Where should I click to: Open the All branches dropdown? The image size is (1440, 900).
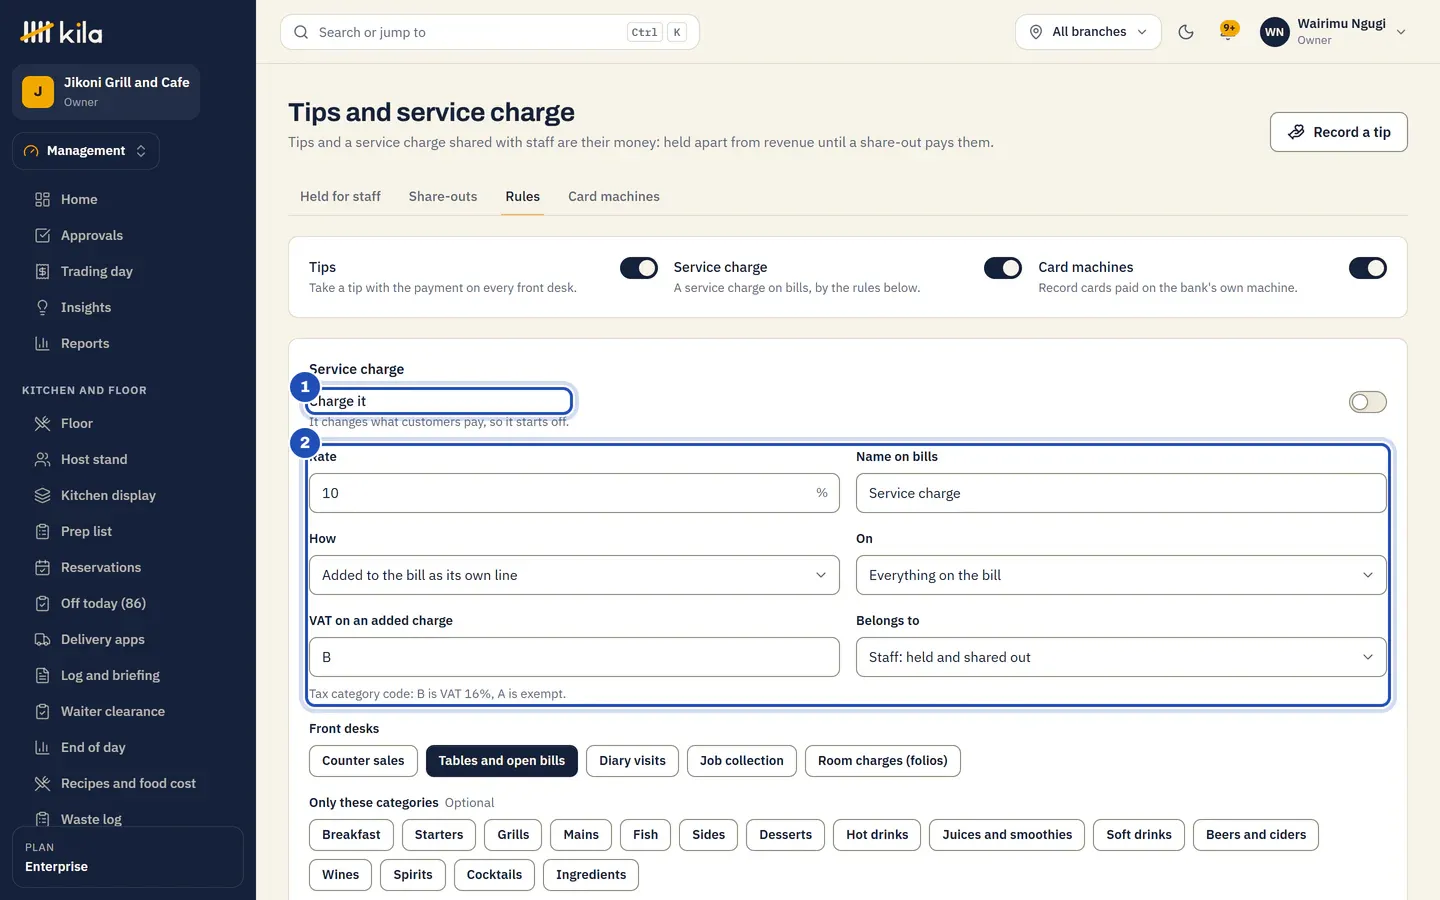point(1088,32)
